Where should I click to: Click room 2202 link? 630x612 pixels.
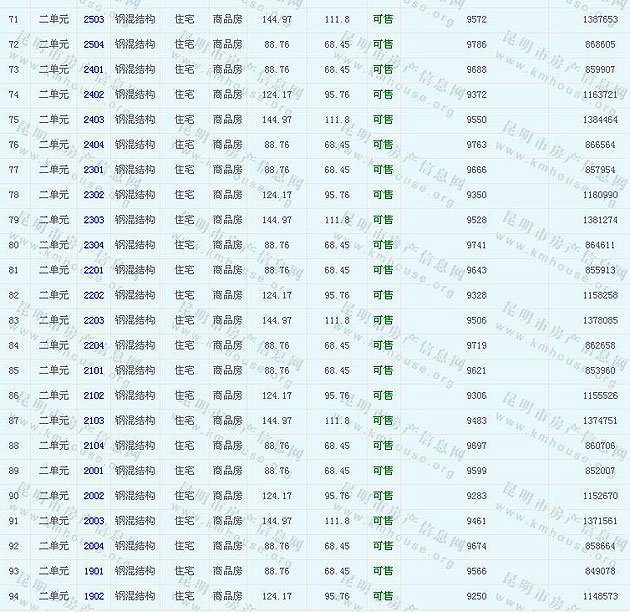(x=93, y=295)
